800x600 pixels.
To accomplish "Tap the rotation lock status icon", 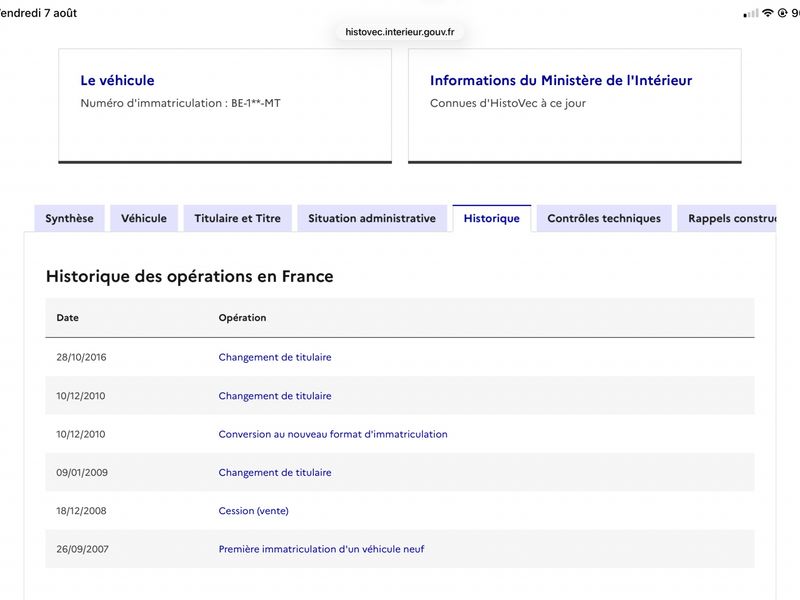I will pos(782,13).
